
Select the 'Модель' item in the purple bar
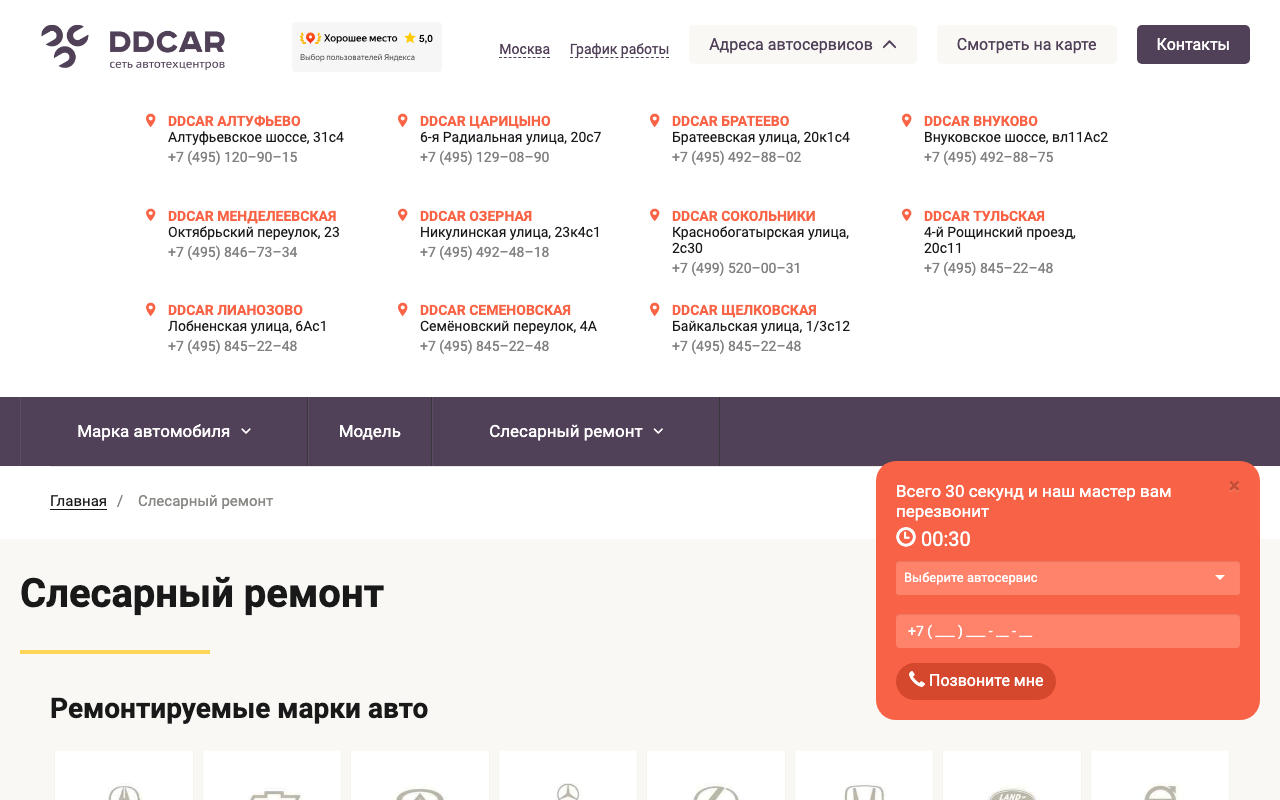(370, 432)
